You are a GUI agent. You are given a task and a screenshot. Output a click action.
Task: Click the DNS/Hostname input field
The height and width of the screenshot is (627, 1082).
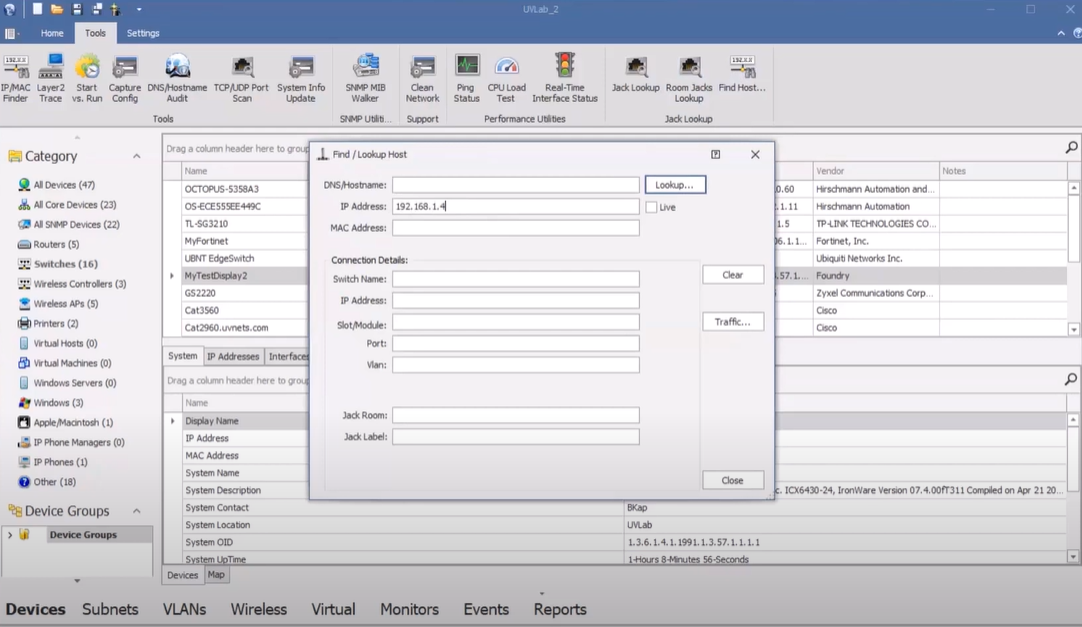515,185
